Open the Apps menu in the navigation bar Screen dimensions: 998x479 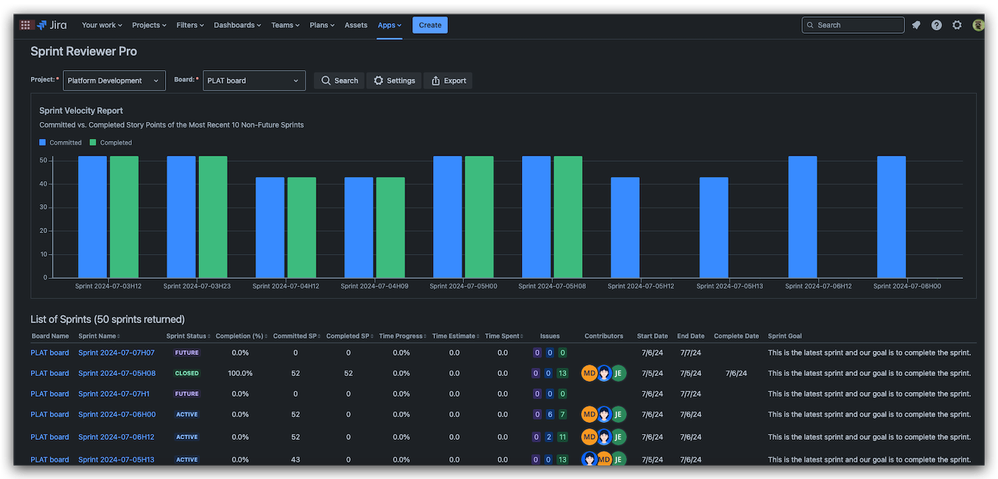click(389, 25)
